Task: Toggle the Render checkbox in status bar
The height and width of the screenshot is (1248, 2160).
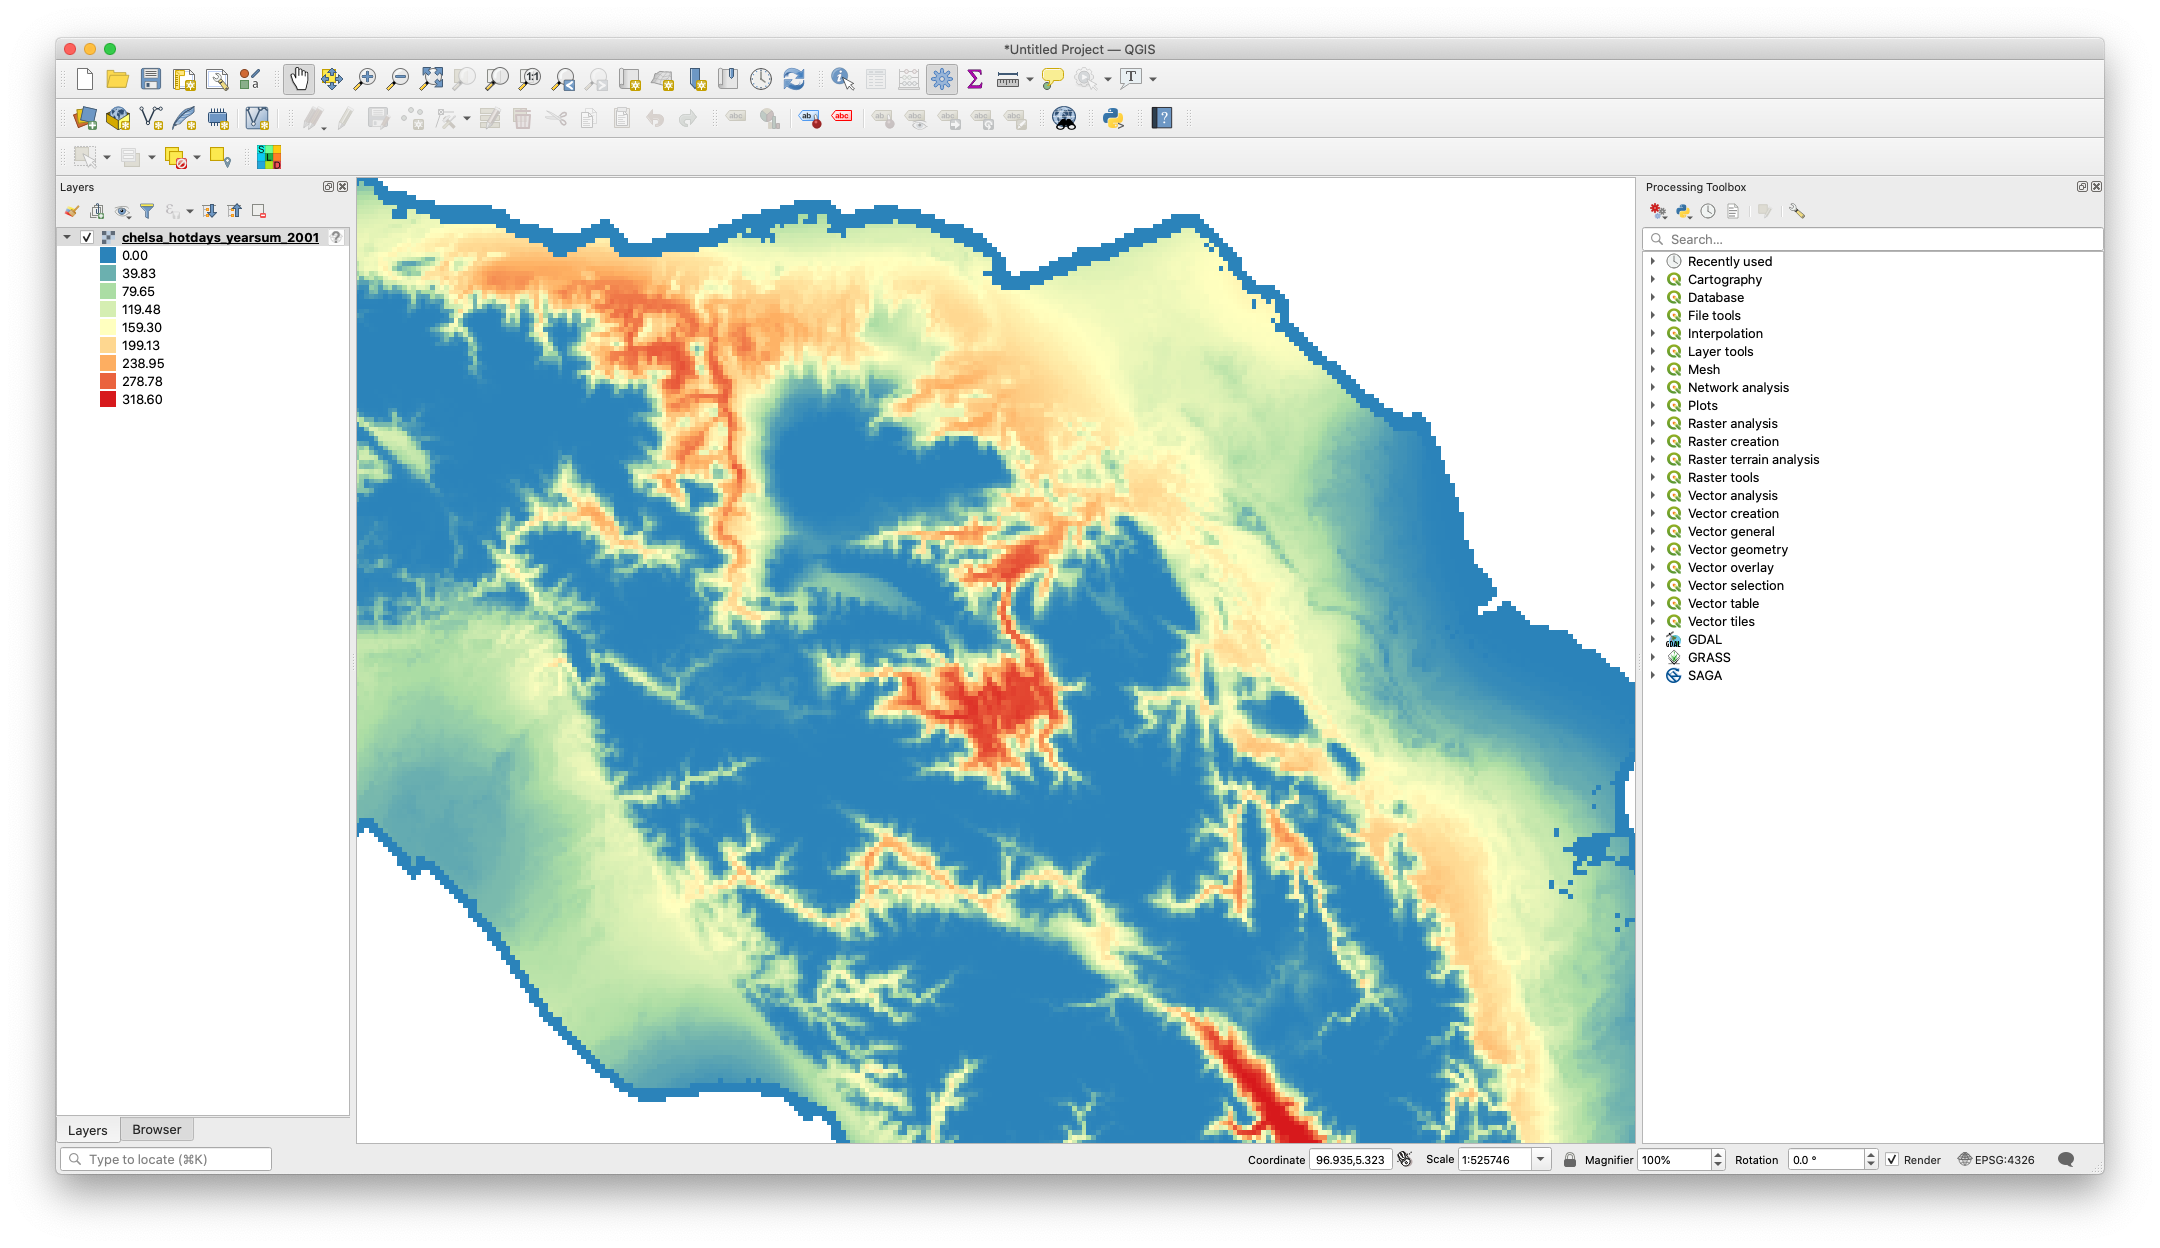Action: [x=1892, y=1159]
